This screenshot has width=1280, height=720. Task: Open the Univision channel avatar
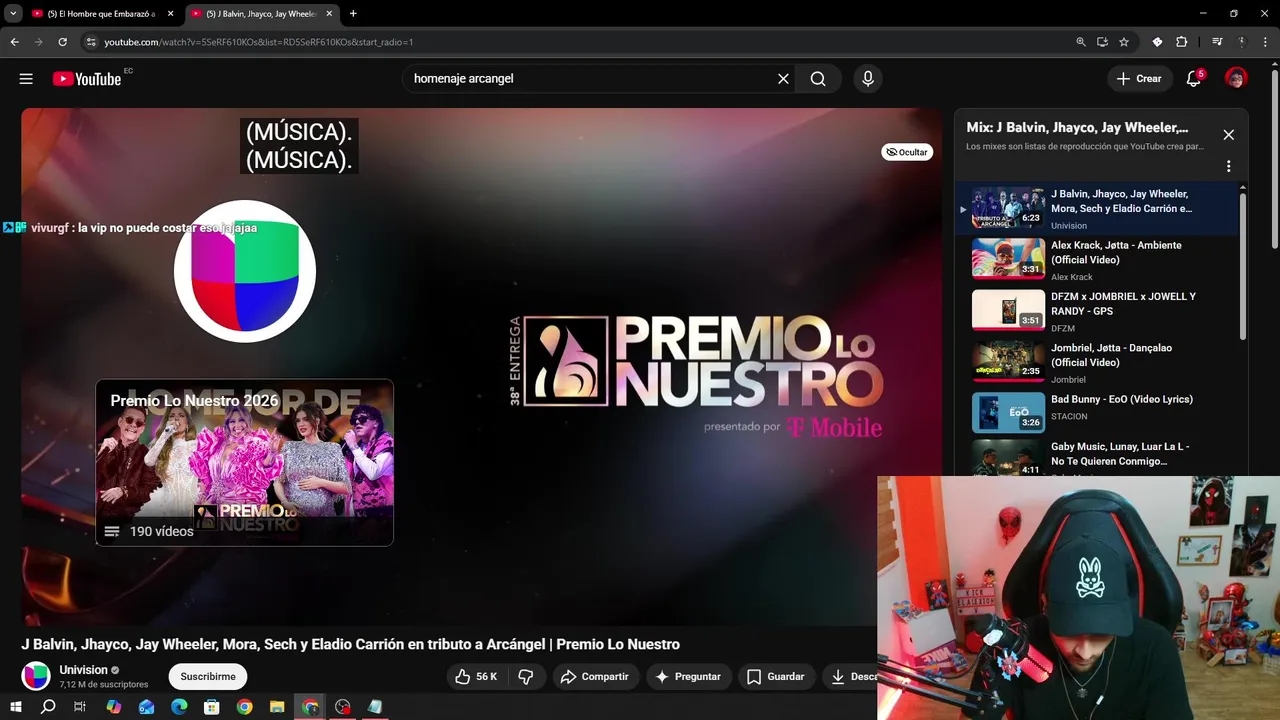pos(36,677)
